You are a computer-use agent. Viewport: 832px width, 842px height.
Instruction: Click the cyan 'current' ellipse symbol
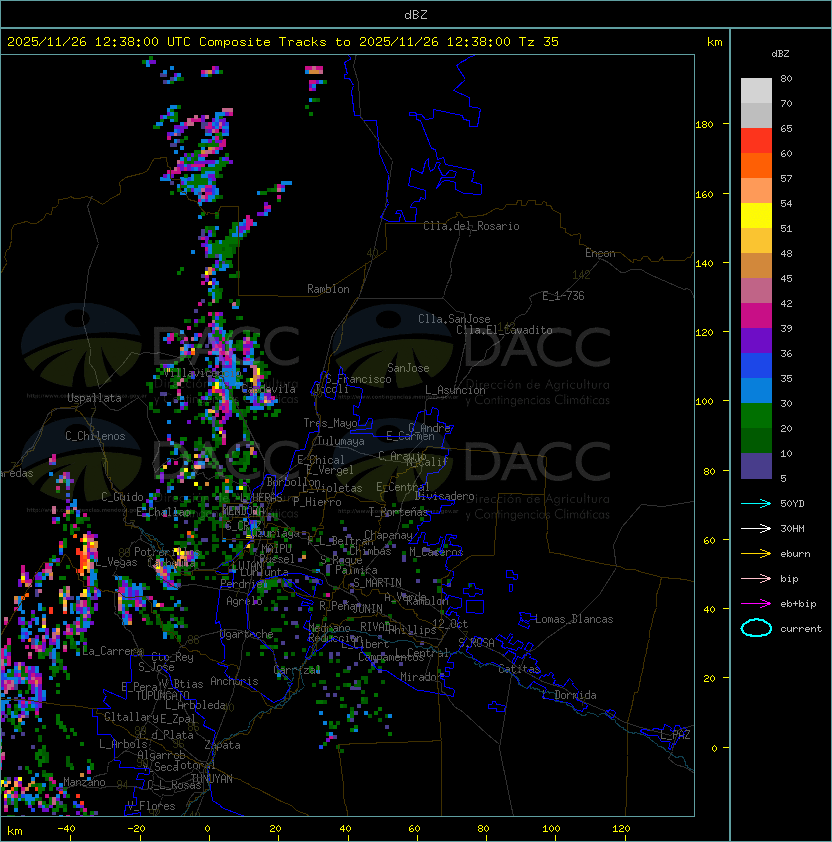point(756,628)
